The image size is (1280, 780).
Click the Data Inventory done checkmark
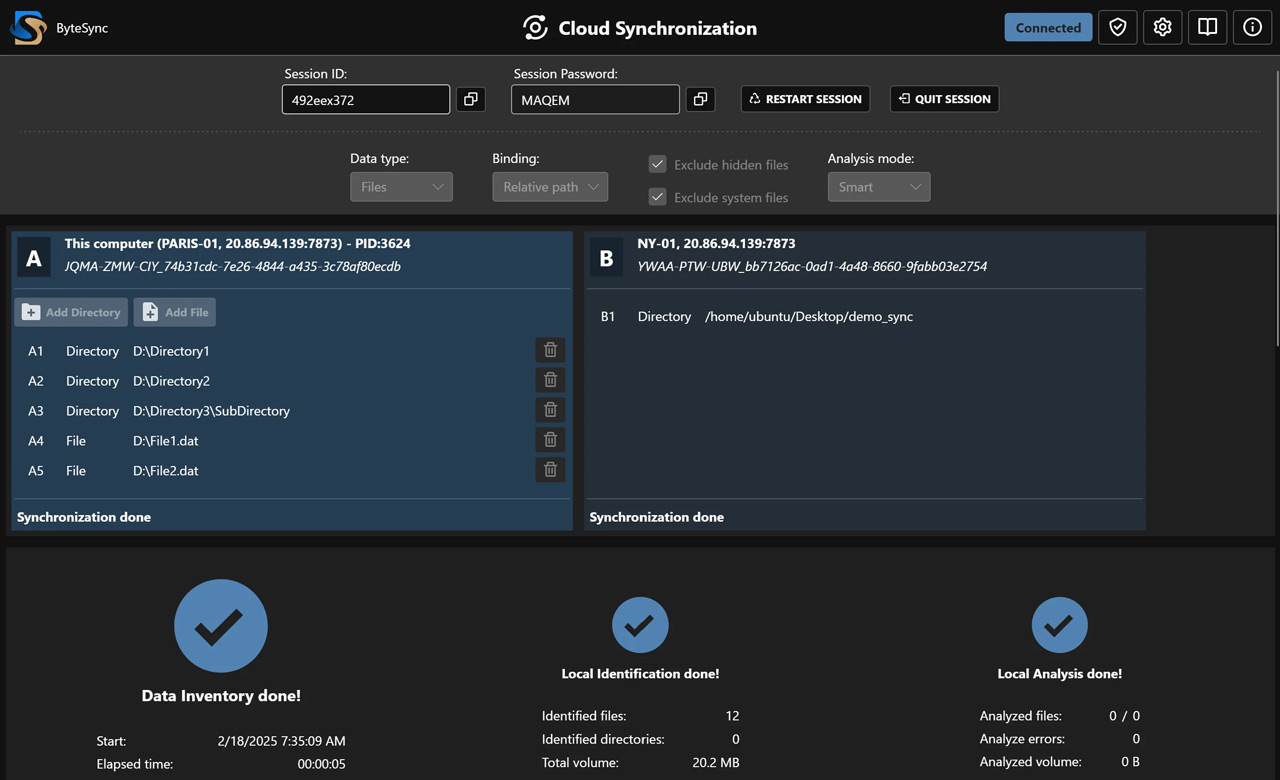[221, 626]
